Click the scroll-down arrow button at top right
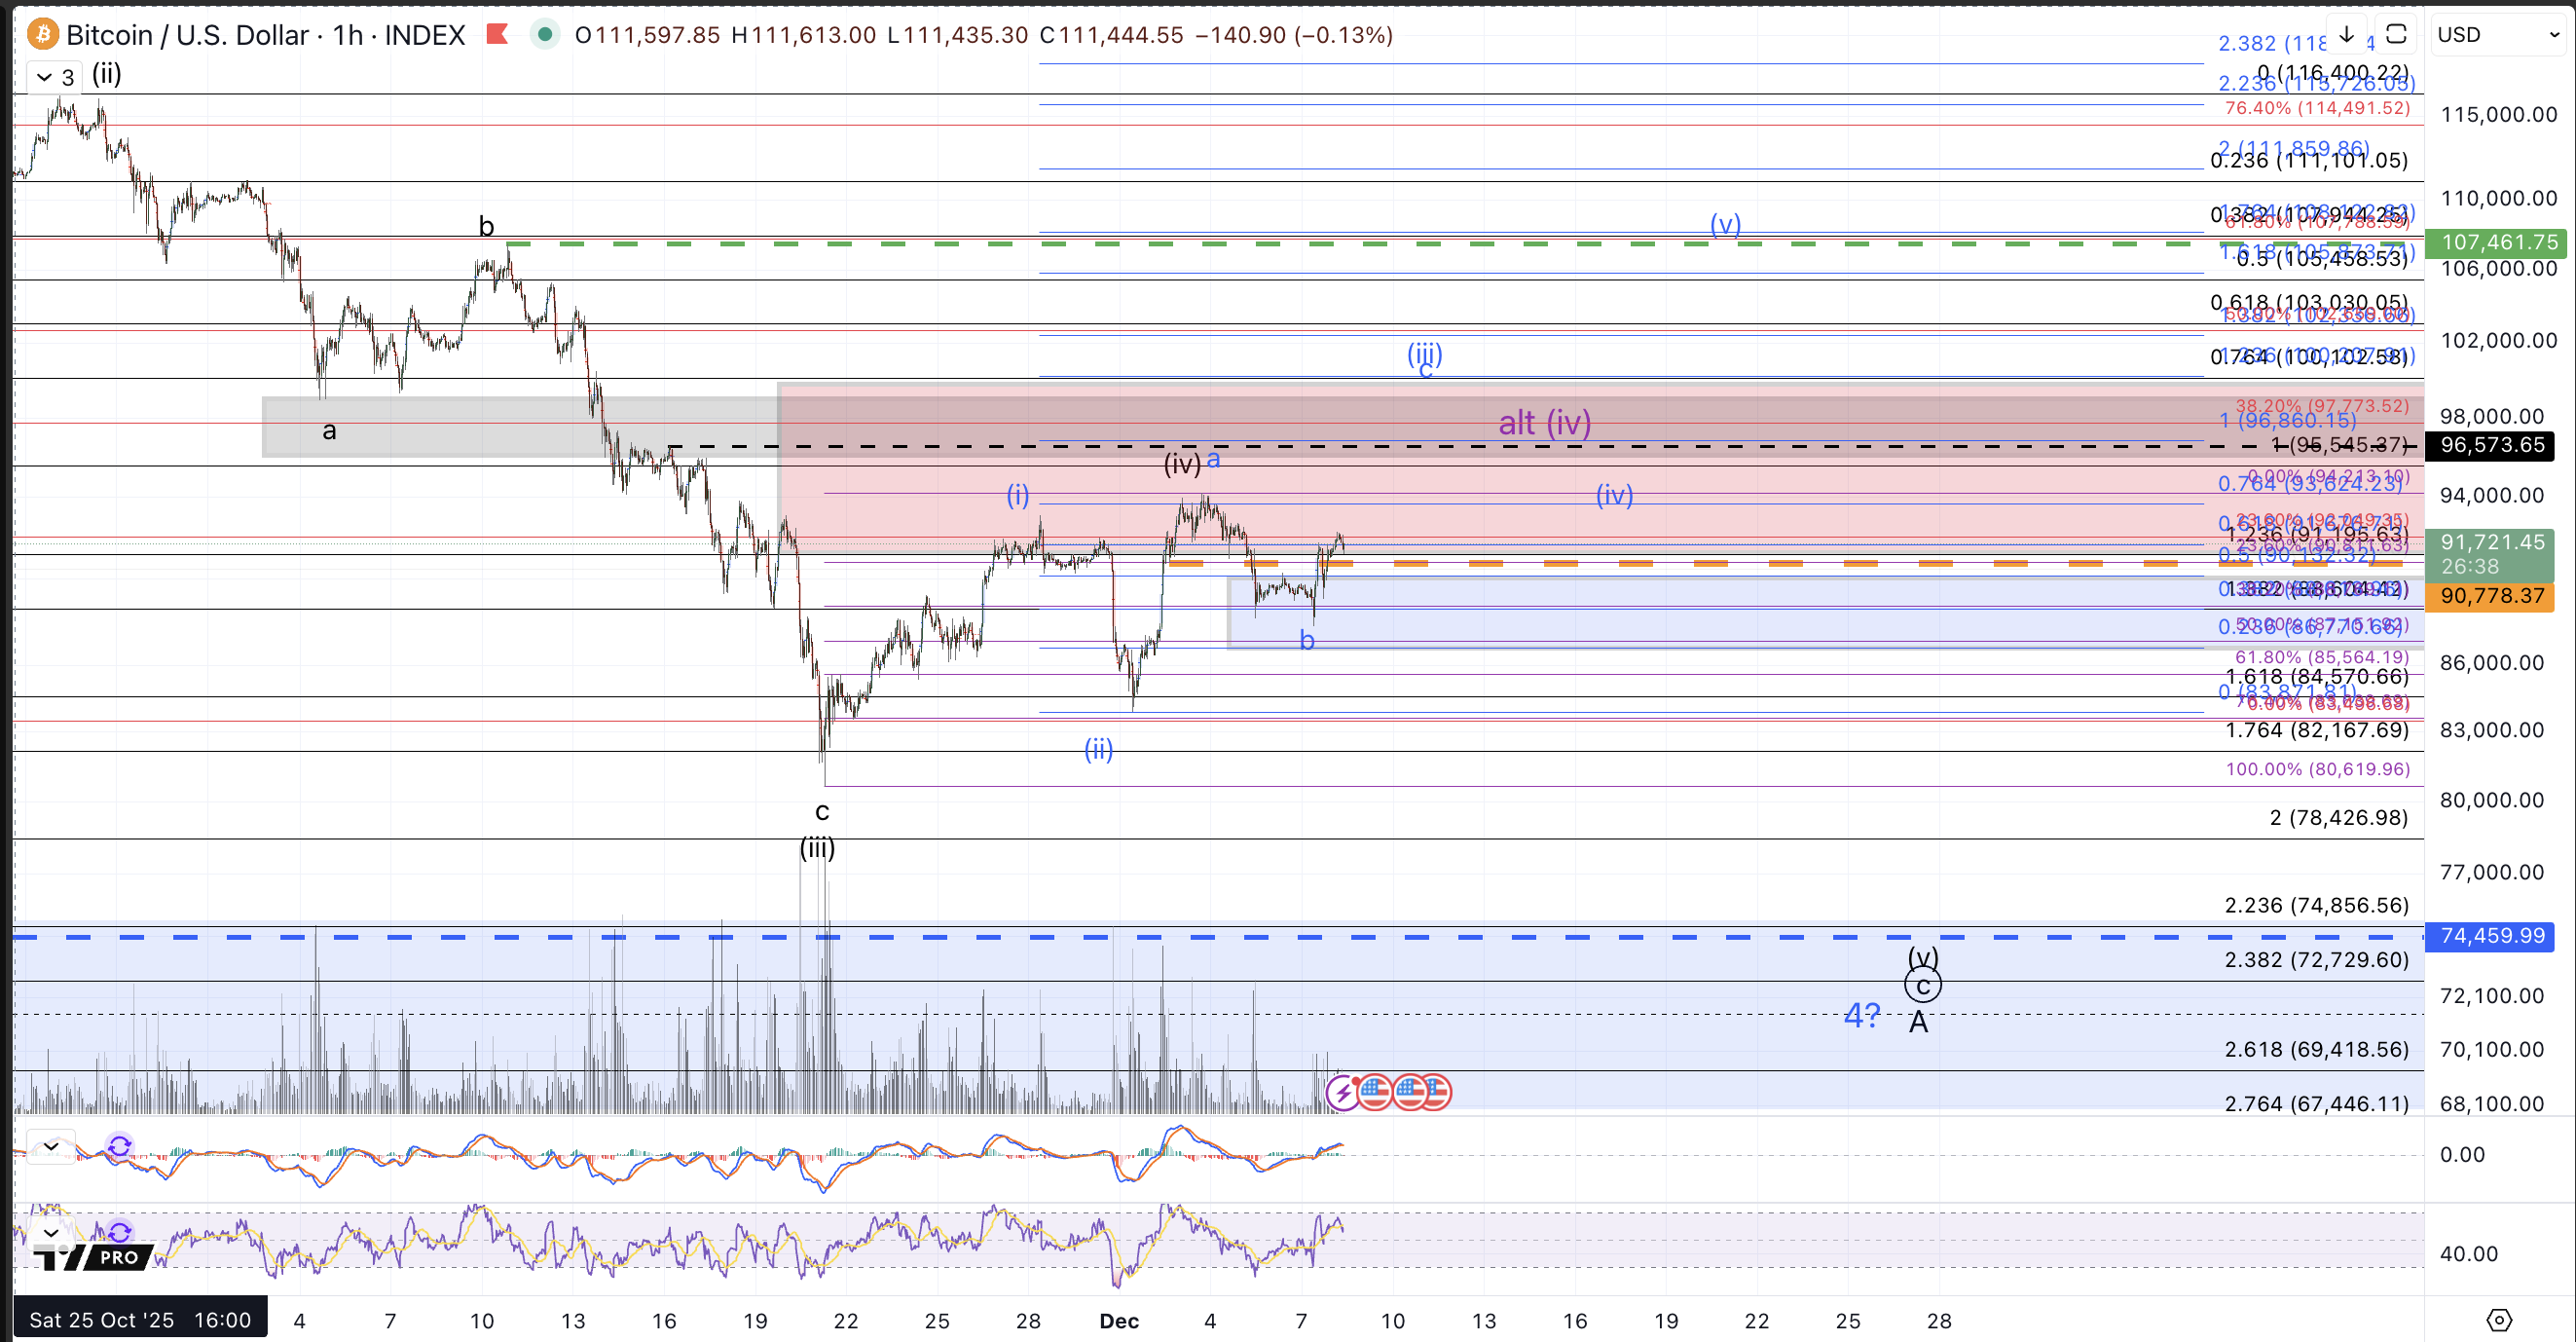 click(2346, 34)
